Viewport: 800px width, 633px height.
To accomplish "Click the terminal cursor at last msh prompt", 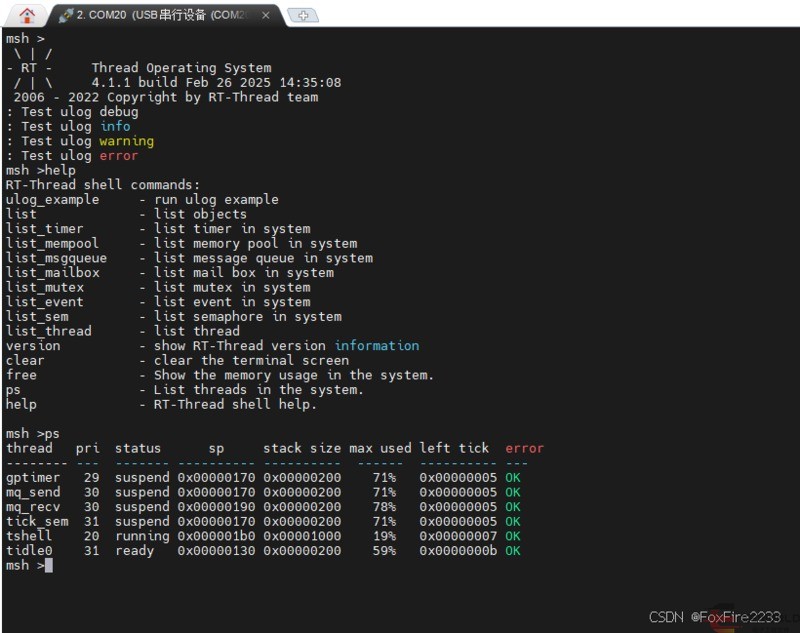I will (49, 565).
